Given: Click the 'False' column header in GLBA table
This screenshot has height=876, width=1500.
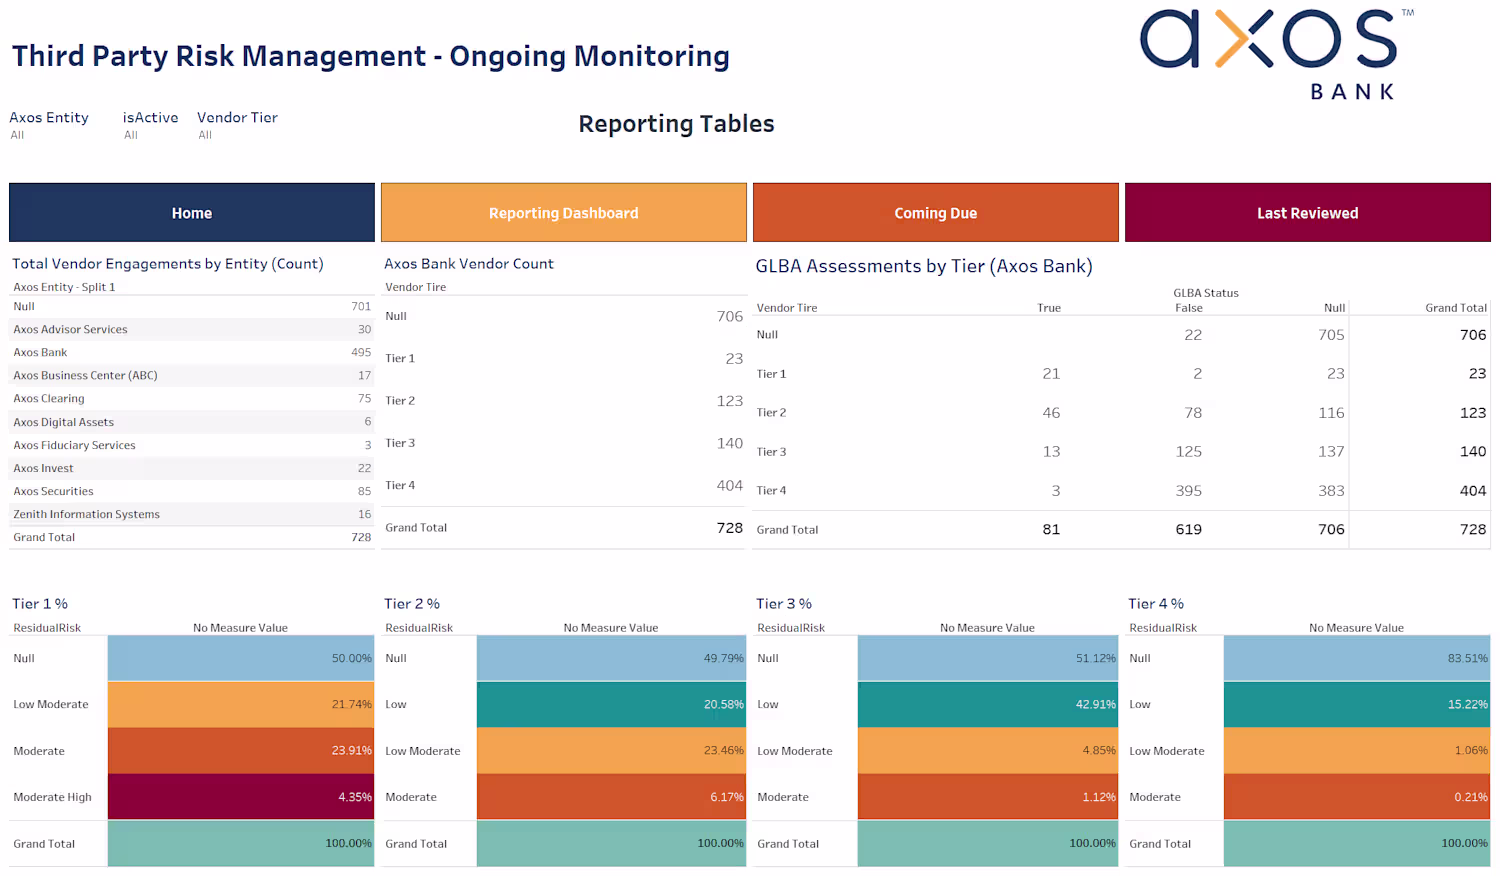Looking at the screenshot, I should pyautogui.click(x=1189, y=308).
